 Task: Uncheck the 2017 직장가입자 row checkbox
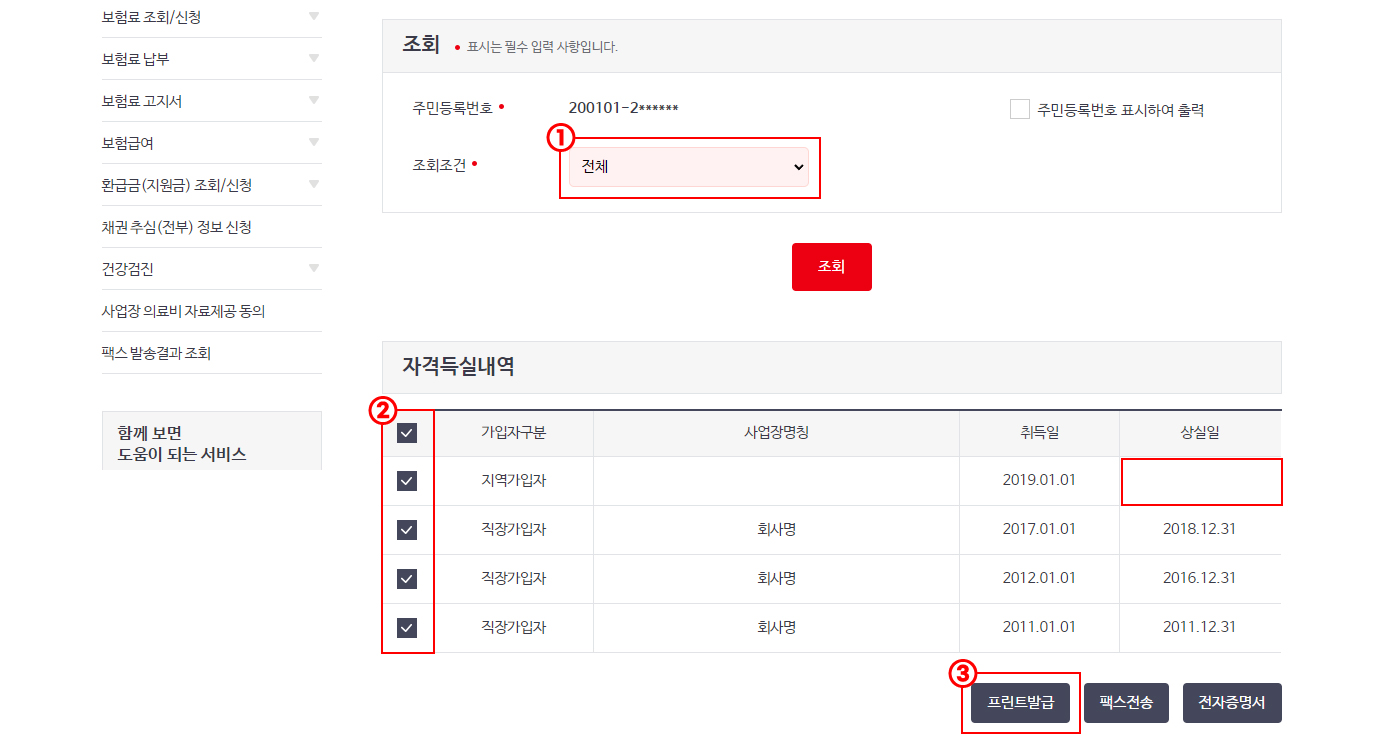(x=407, y=530)
